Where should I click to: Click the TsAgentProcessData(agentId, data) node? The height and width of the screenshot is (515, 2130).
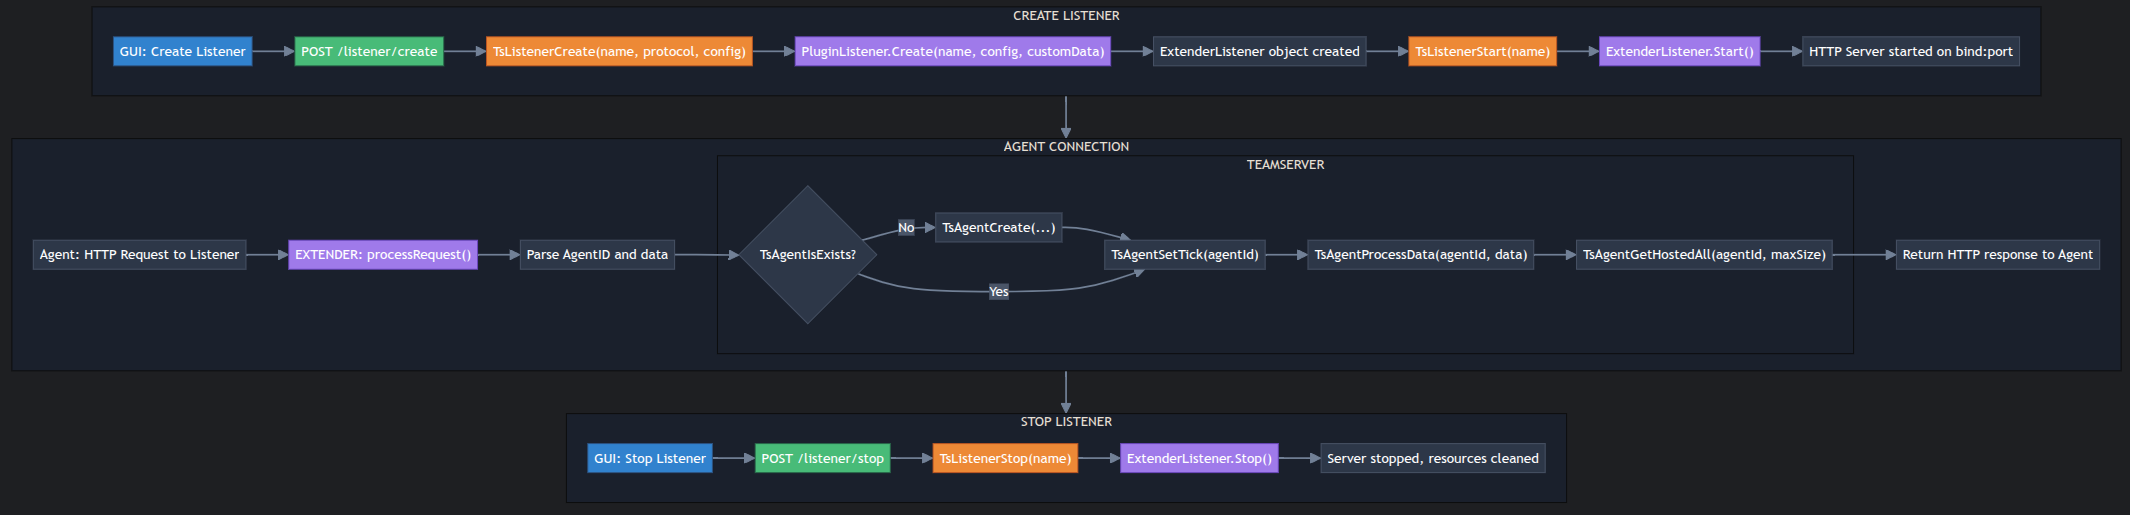click(x=1420, y=255)
